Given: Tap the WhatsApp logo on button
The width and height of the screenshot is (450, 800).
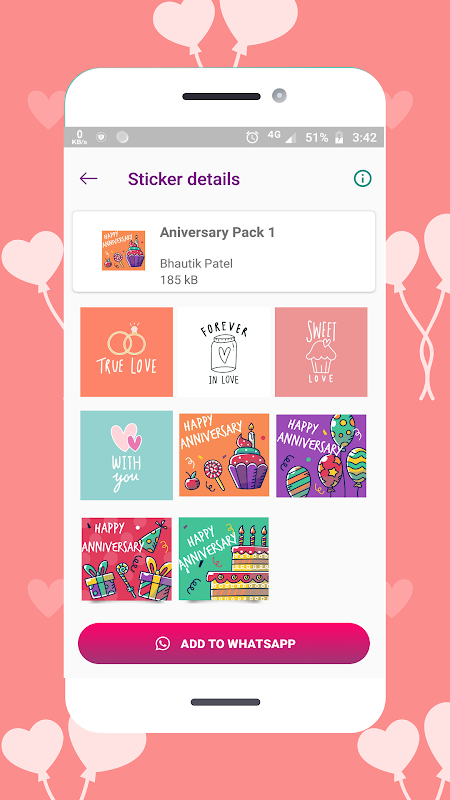Looking at the screenshot, I should (x=163, y=643).
